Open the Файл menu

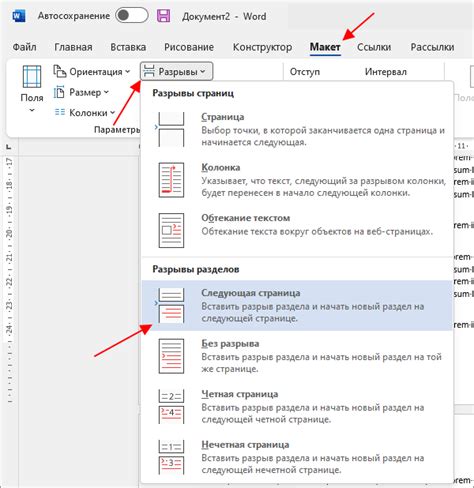[x=24, y=47]
